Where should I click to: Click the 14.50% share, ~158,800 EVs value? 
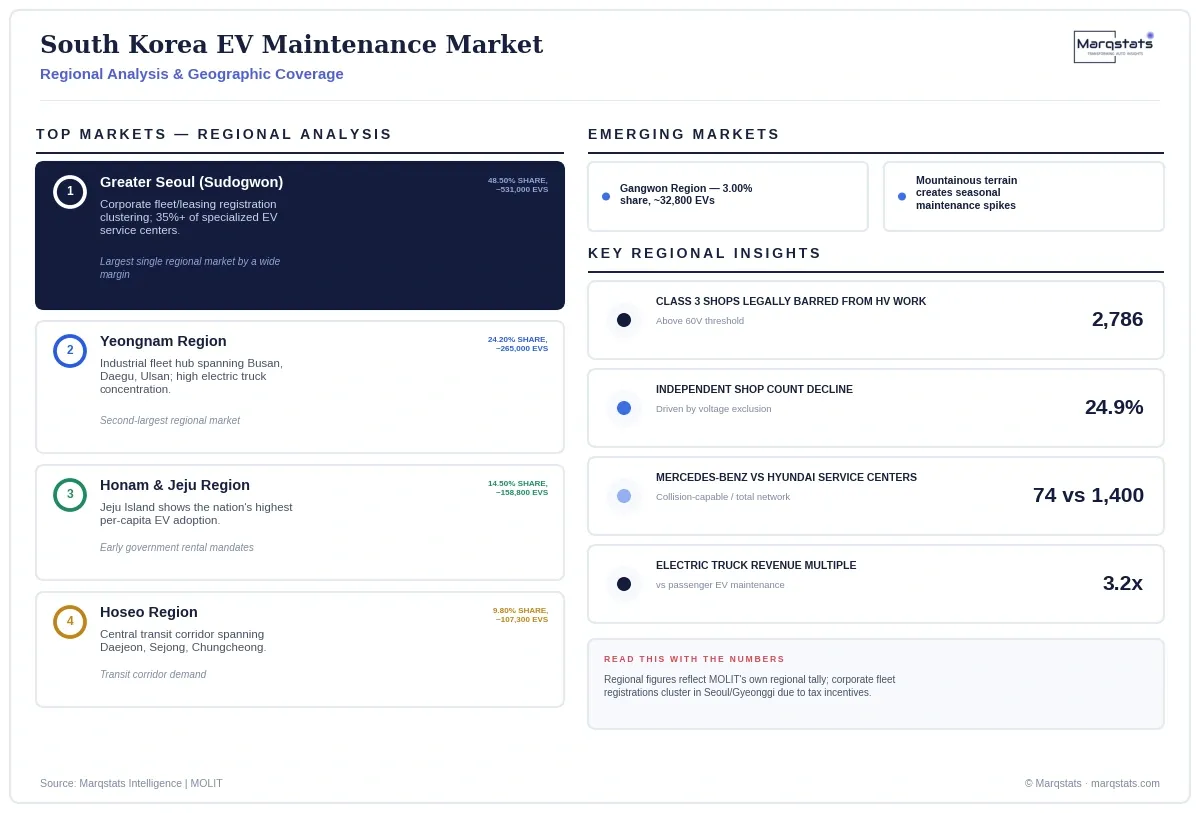[518, 488]
